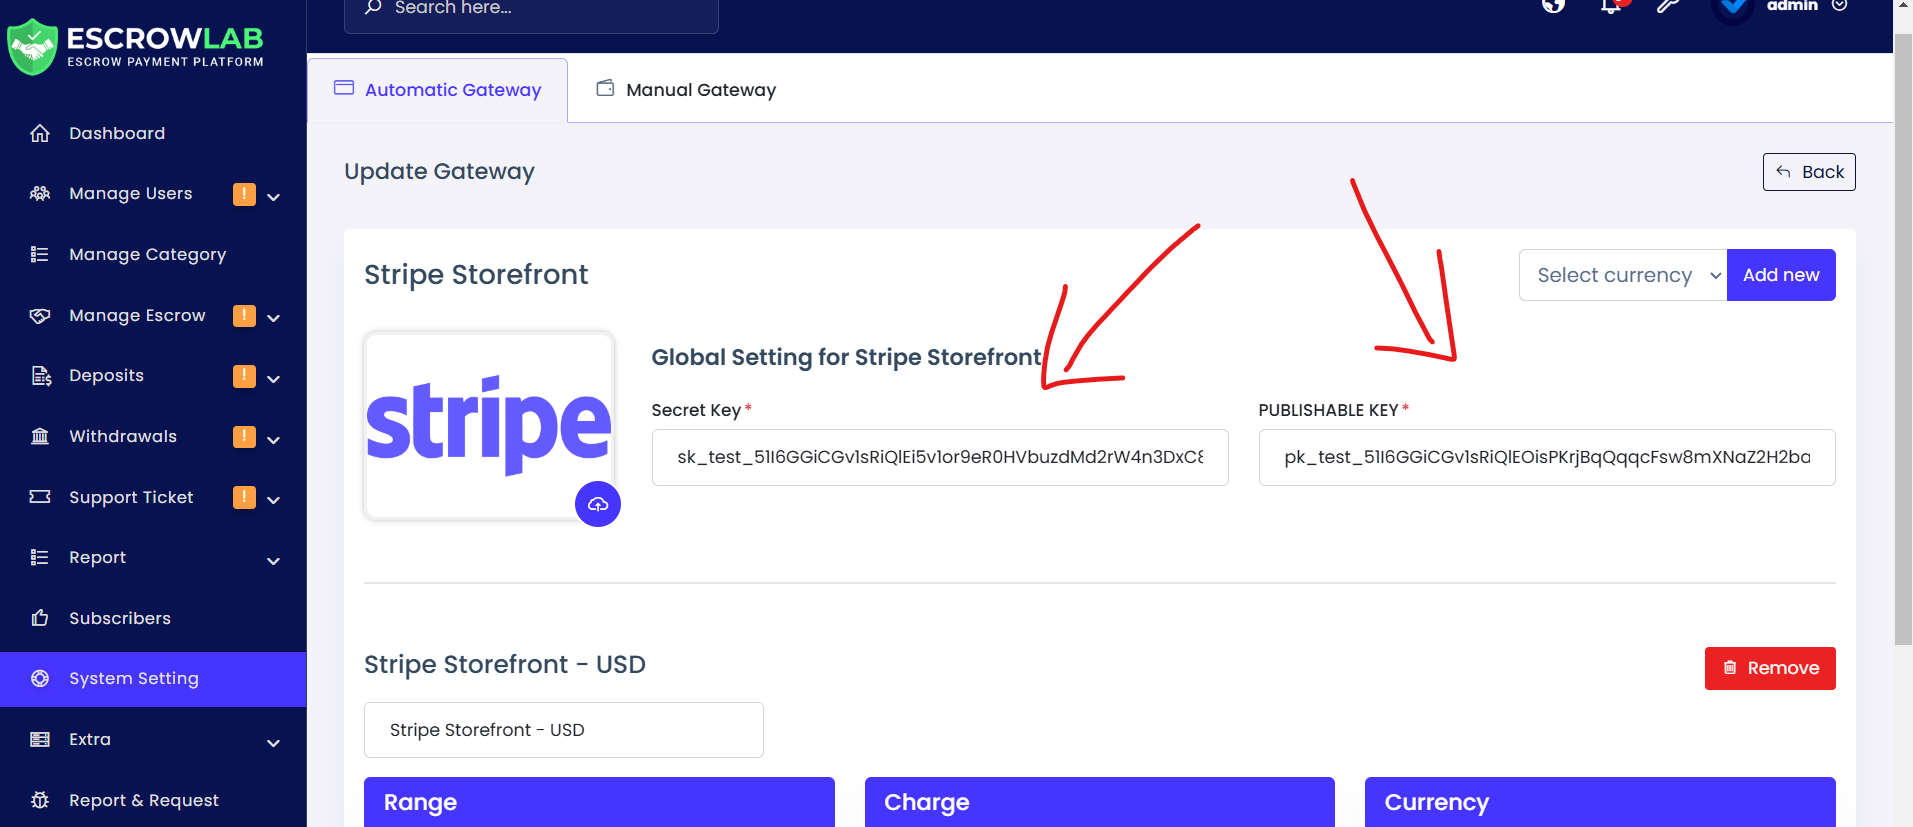Click the Subscribers thumbs-up icon
This screenshot has width=1913, height=827.
[40, 618]
